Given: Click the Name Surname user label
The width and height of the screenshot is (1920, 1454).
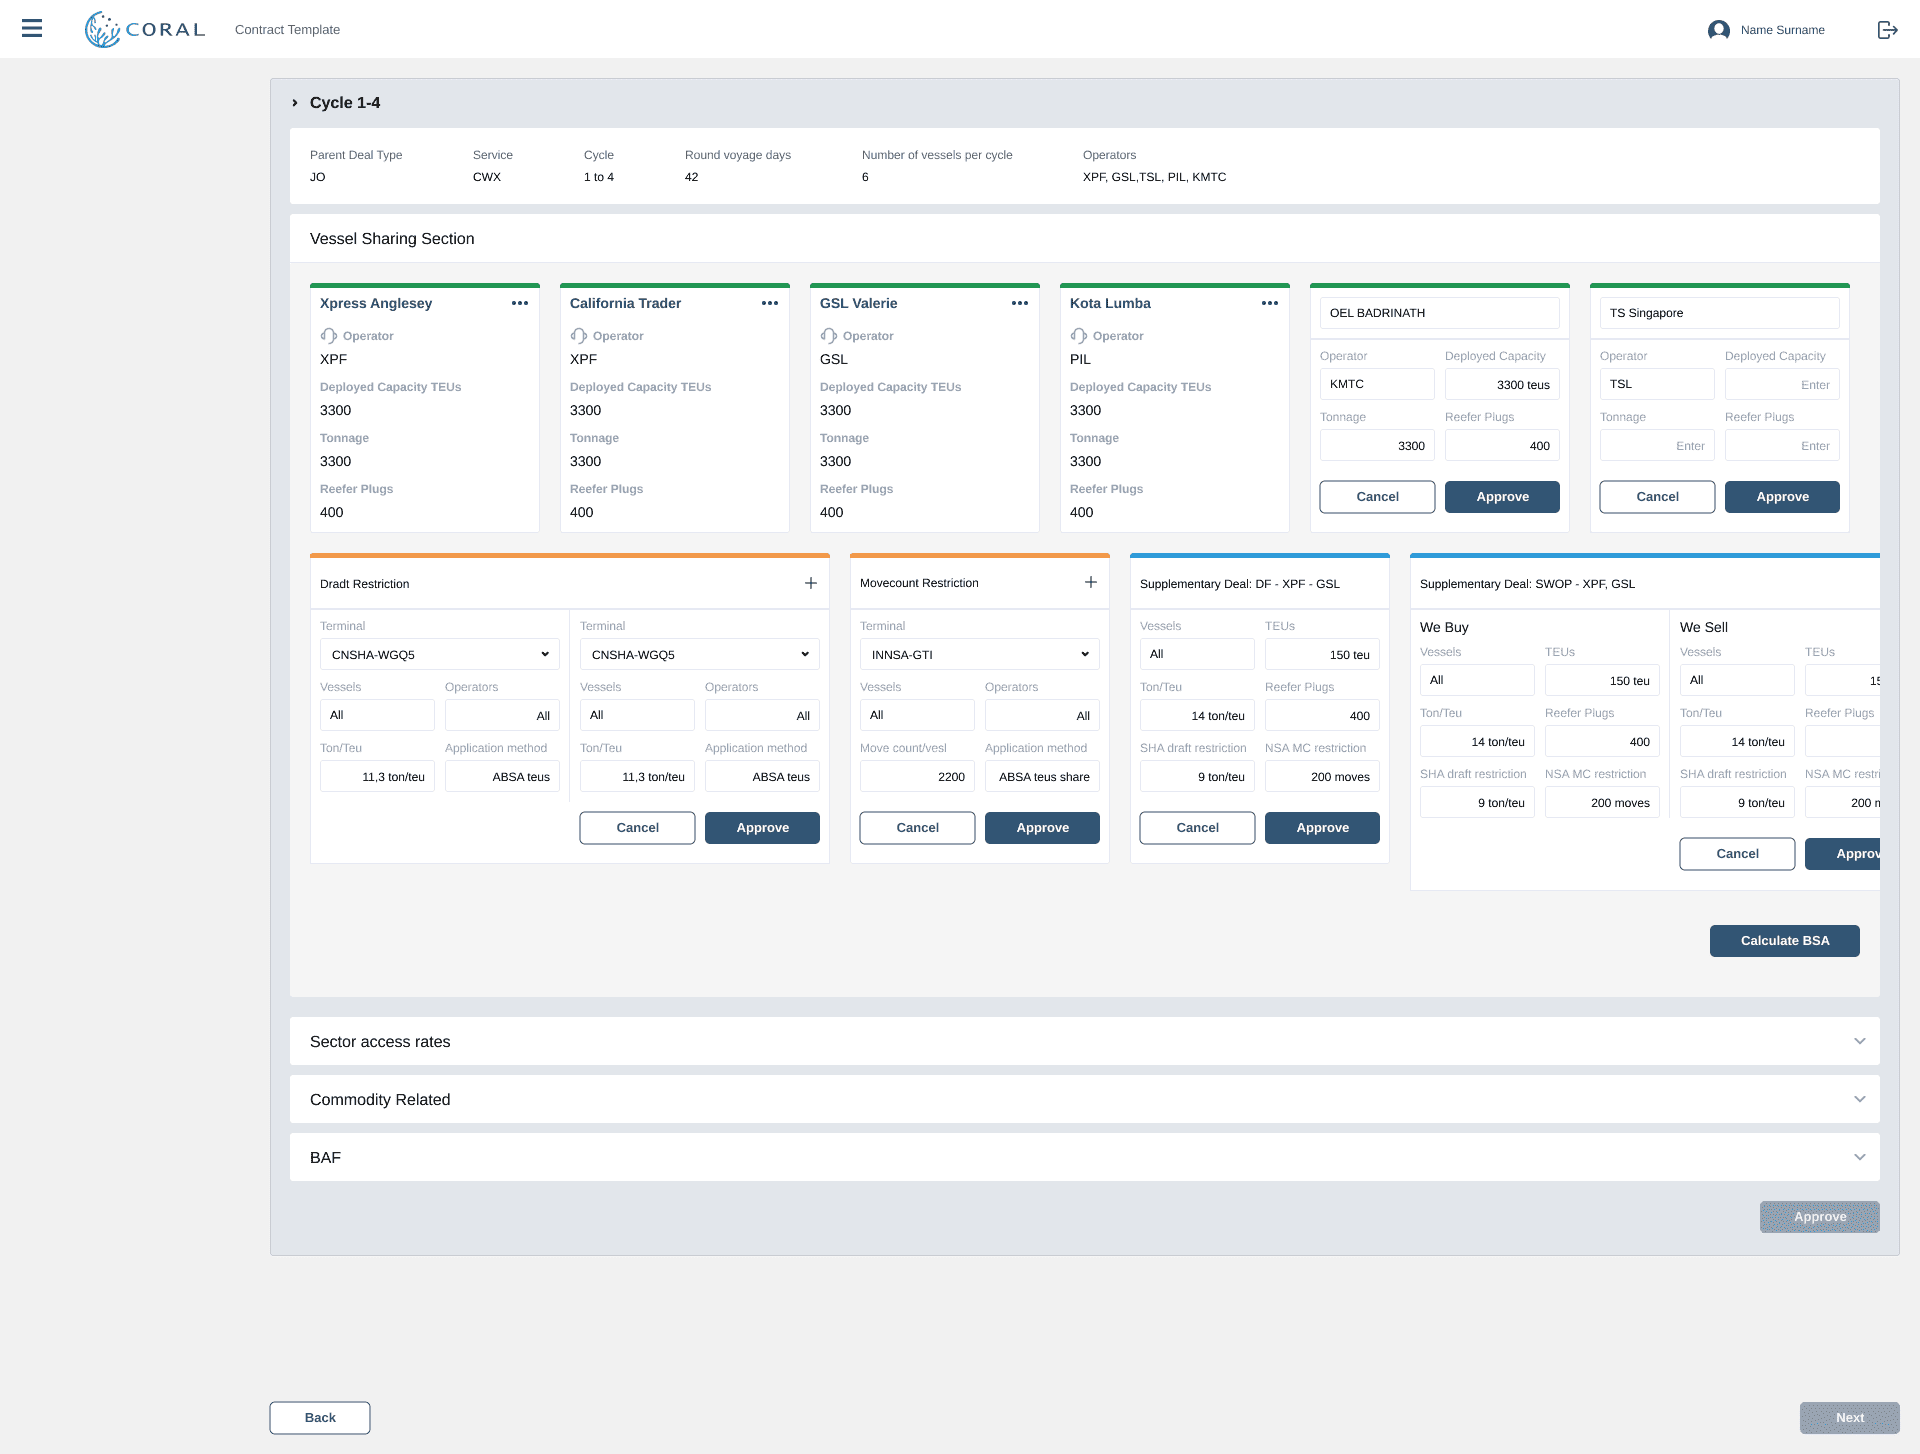Looking at the screenshot, I should click(1782, 30).
